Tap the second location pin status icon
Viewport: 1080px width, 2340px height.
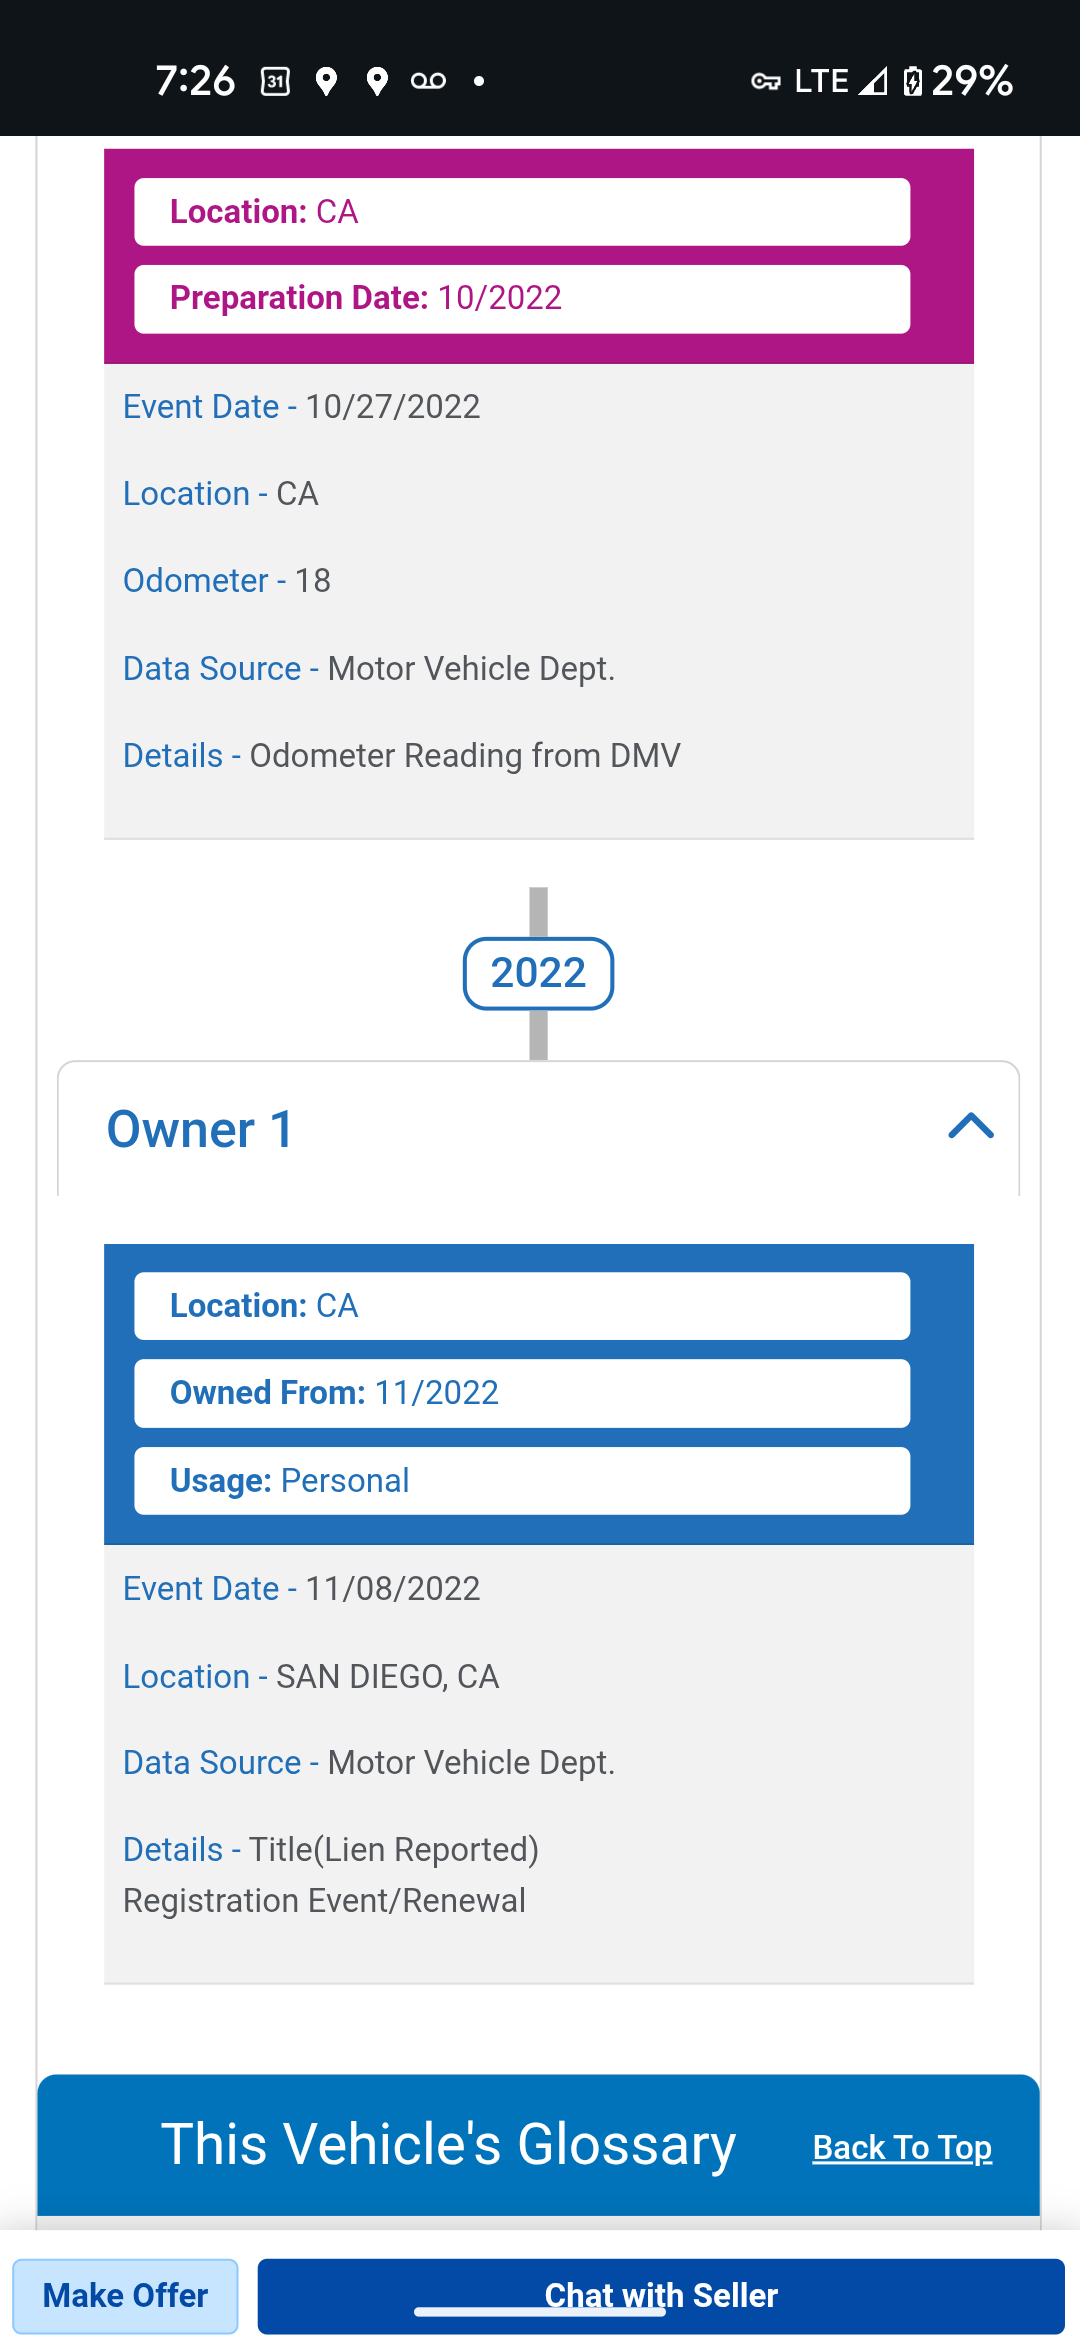(x=377, y=81)
